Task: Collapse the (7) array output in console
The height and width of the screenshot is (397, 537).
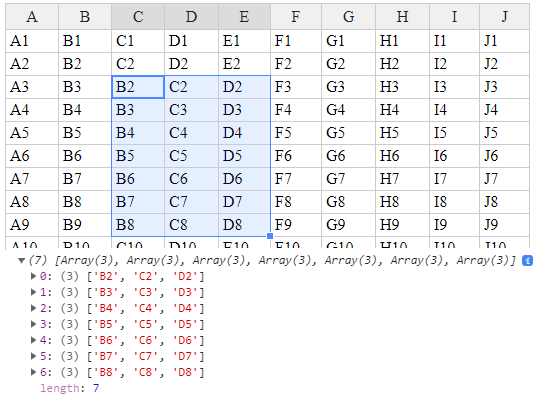Action: [x=22, y=261]
